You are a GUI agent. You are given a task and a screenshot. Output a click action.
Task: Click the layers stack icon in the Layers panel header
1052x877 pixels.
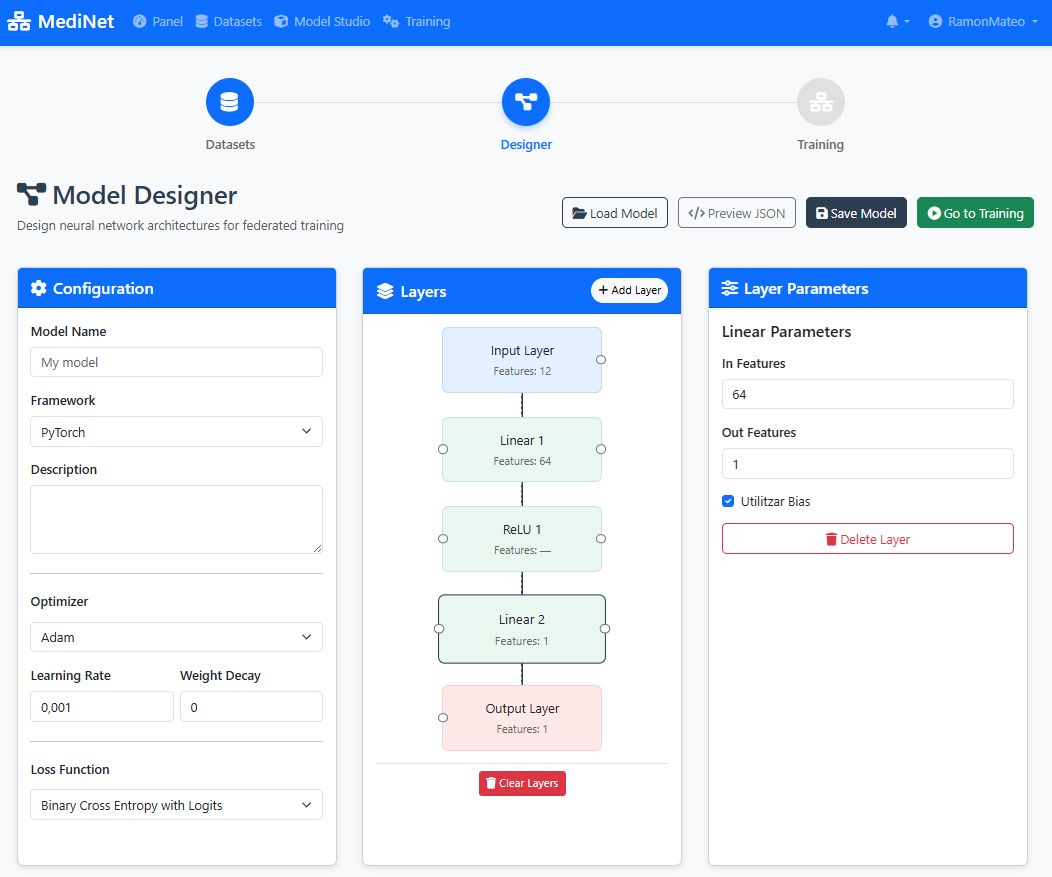point(386,290)
